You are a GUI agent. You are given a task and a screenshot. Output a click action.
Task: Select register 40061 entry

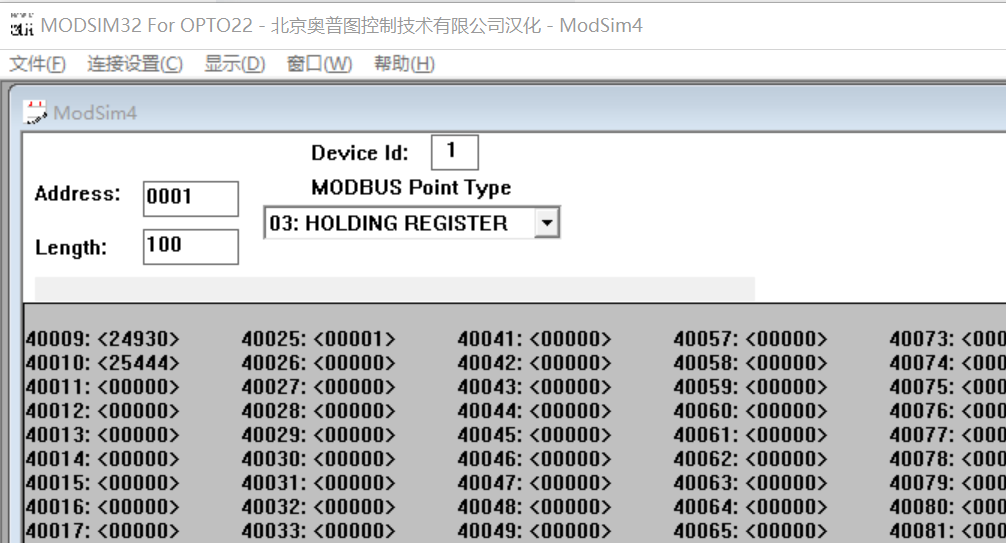[x=751, y=435]
